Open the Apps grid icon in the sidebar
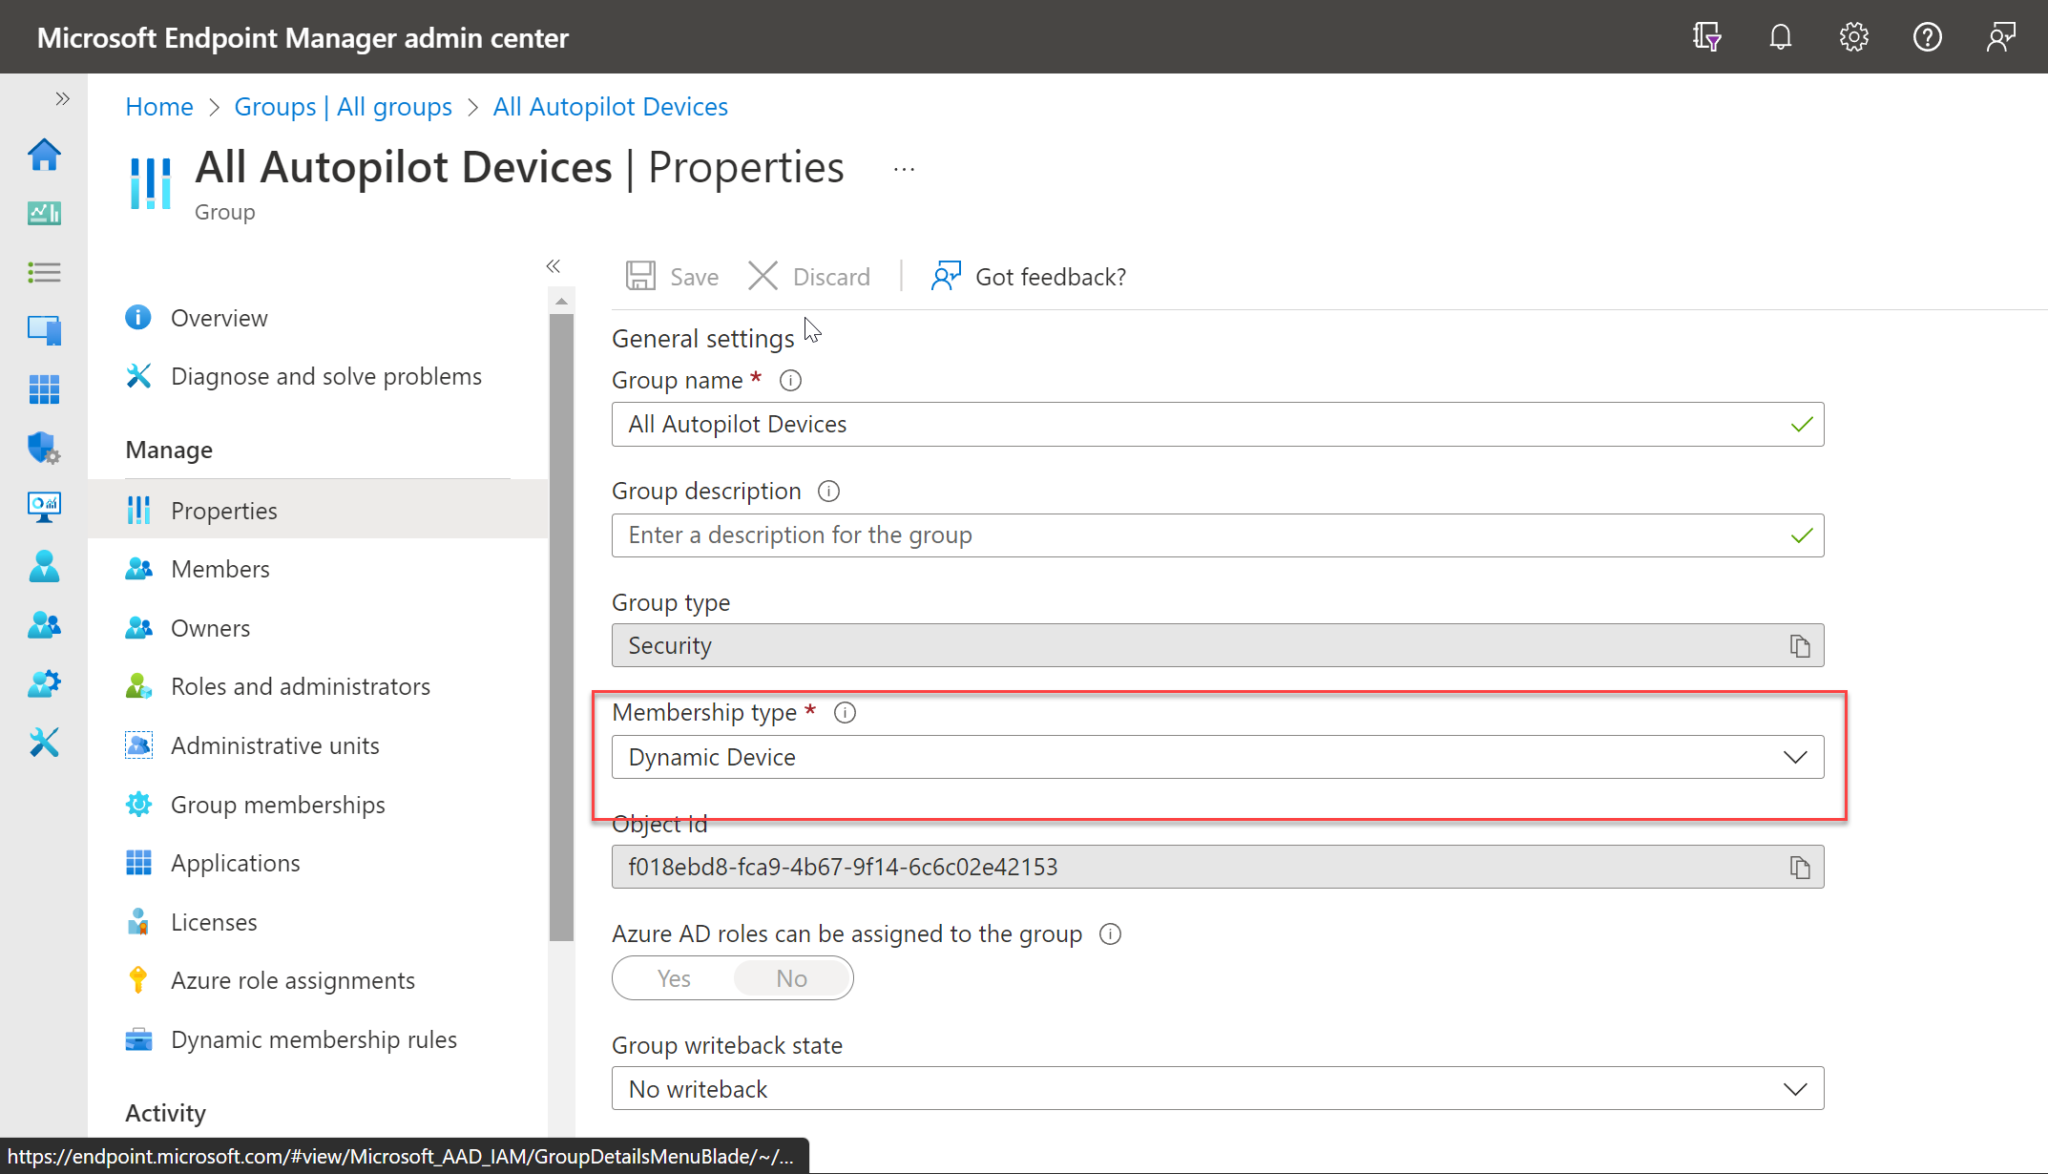This screenshot has height=1174, width=2048. tap(44, 389)
